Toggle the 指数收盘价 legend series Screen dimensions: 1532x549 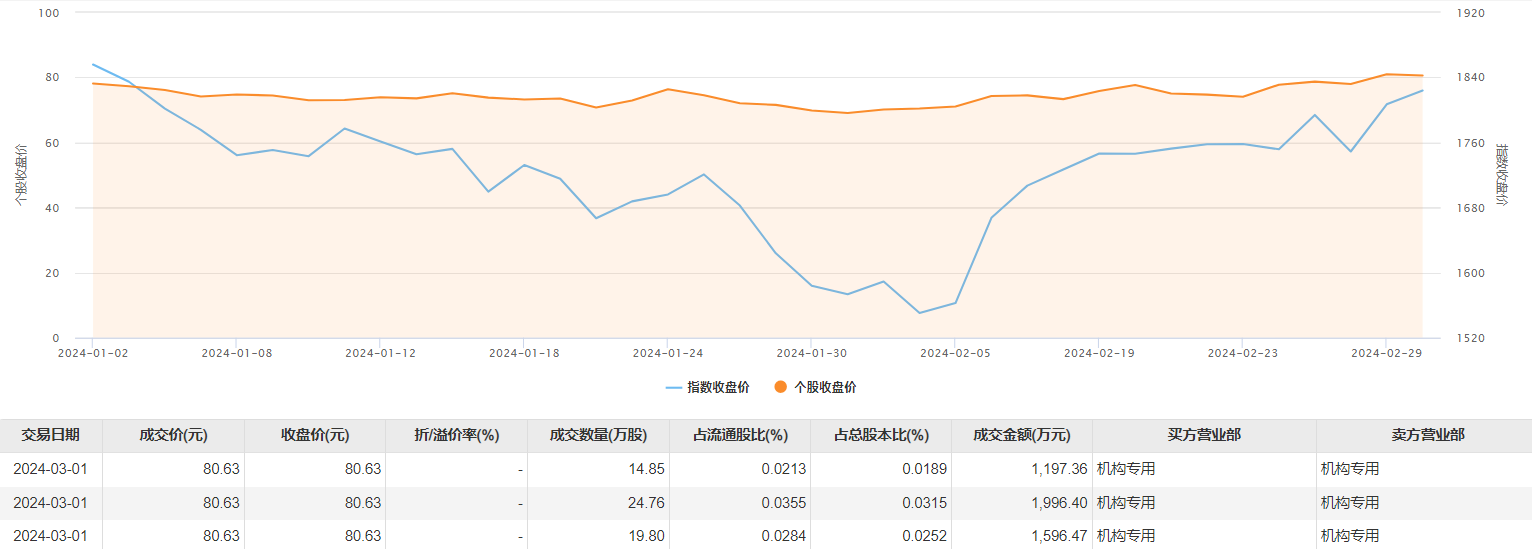(707, 387)
